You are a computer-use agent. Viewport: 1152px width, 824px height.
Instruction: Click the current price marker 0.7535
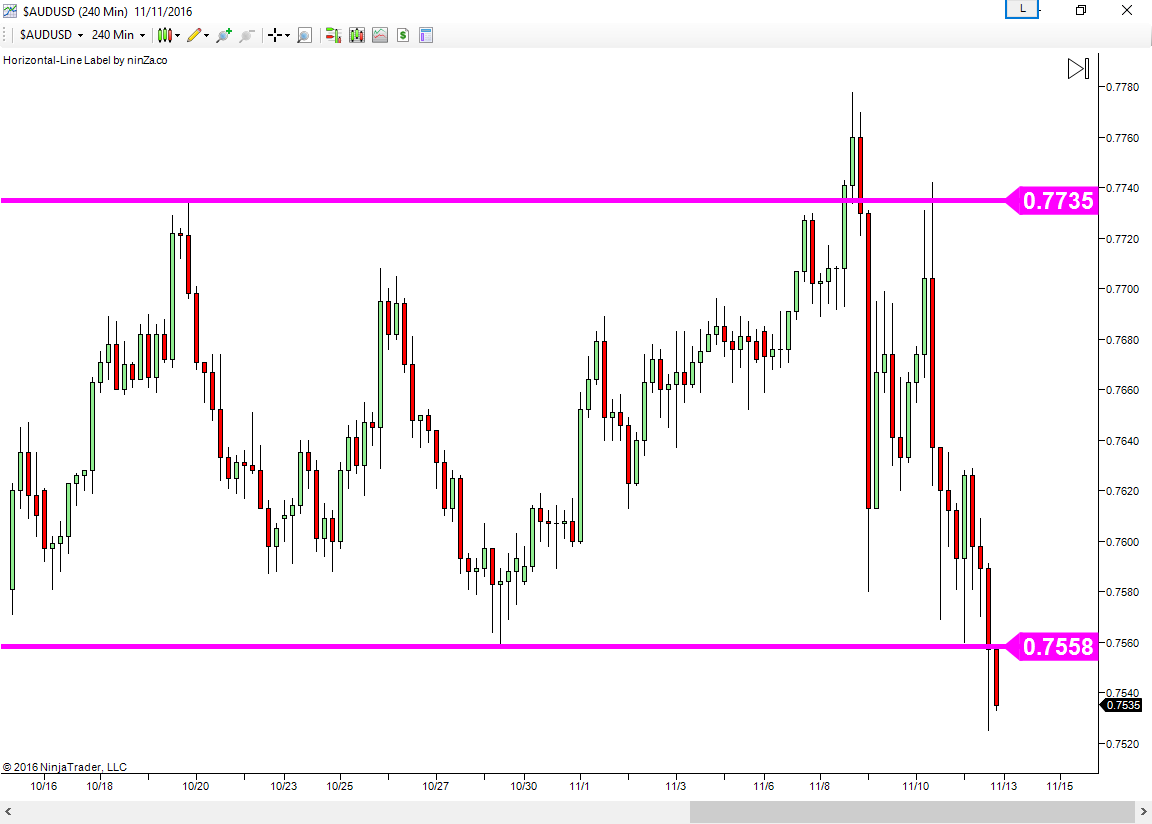click(1120, 705)
